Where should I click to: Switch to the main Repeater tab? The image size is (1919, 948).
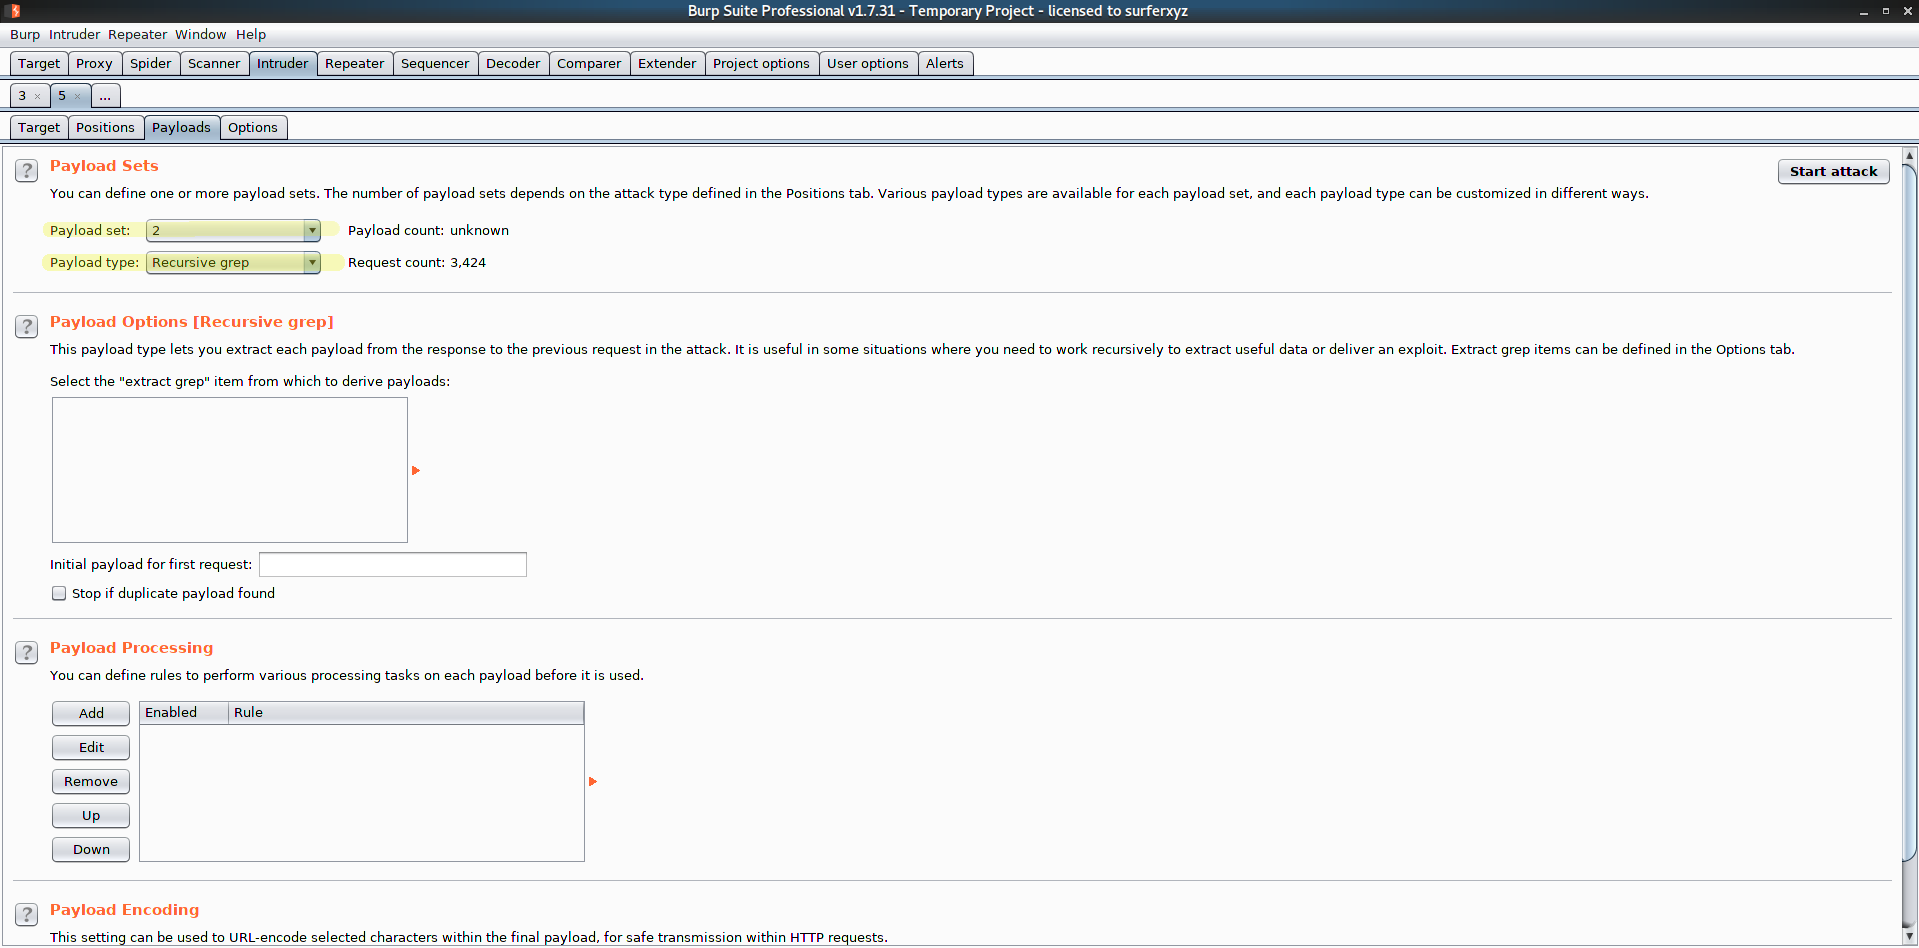point(355,63)
